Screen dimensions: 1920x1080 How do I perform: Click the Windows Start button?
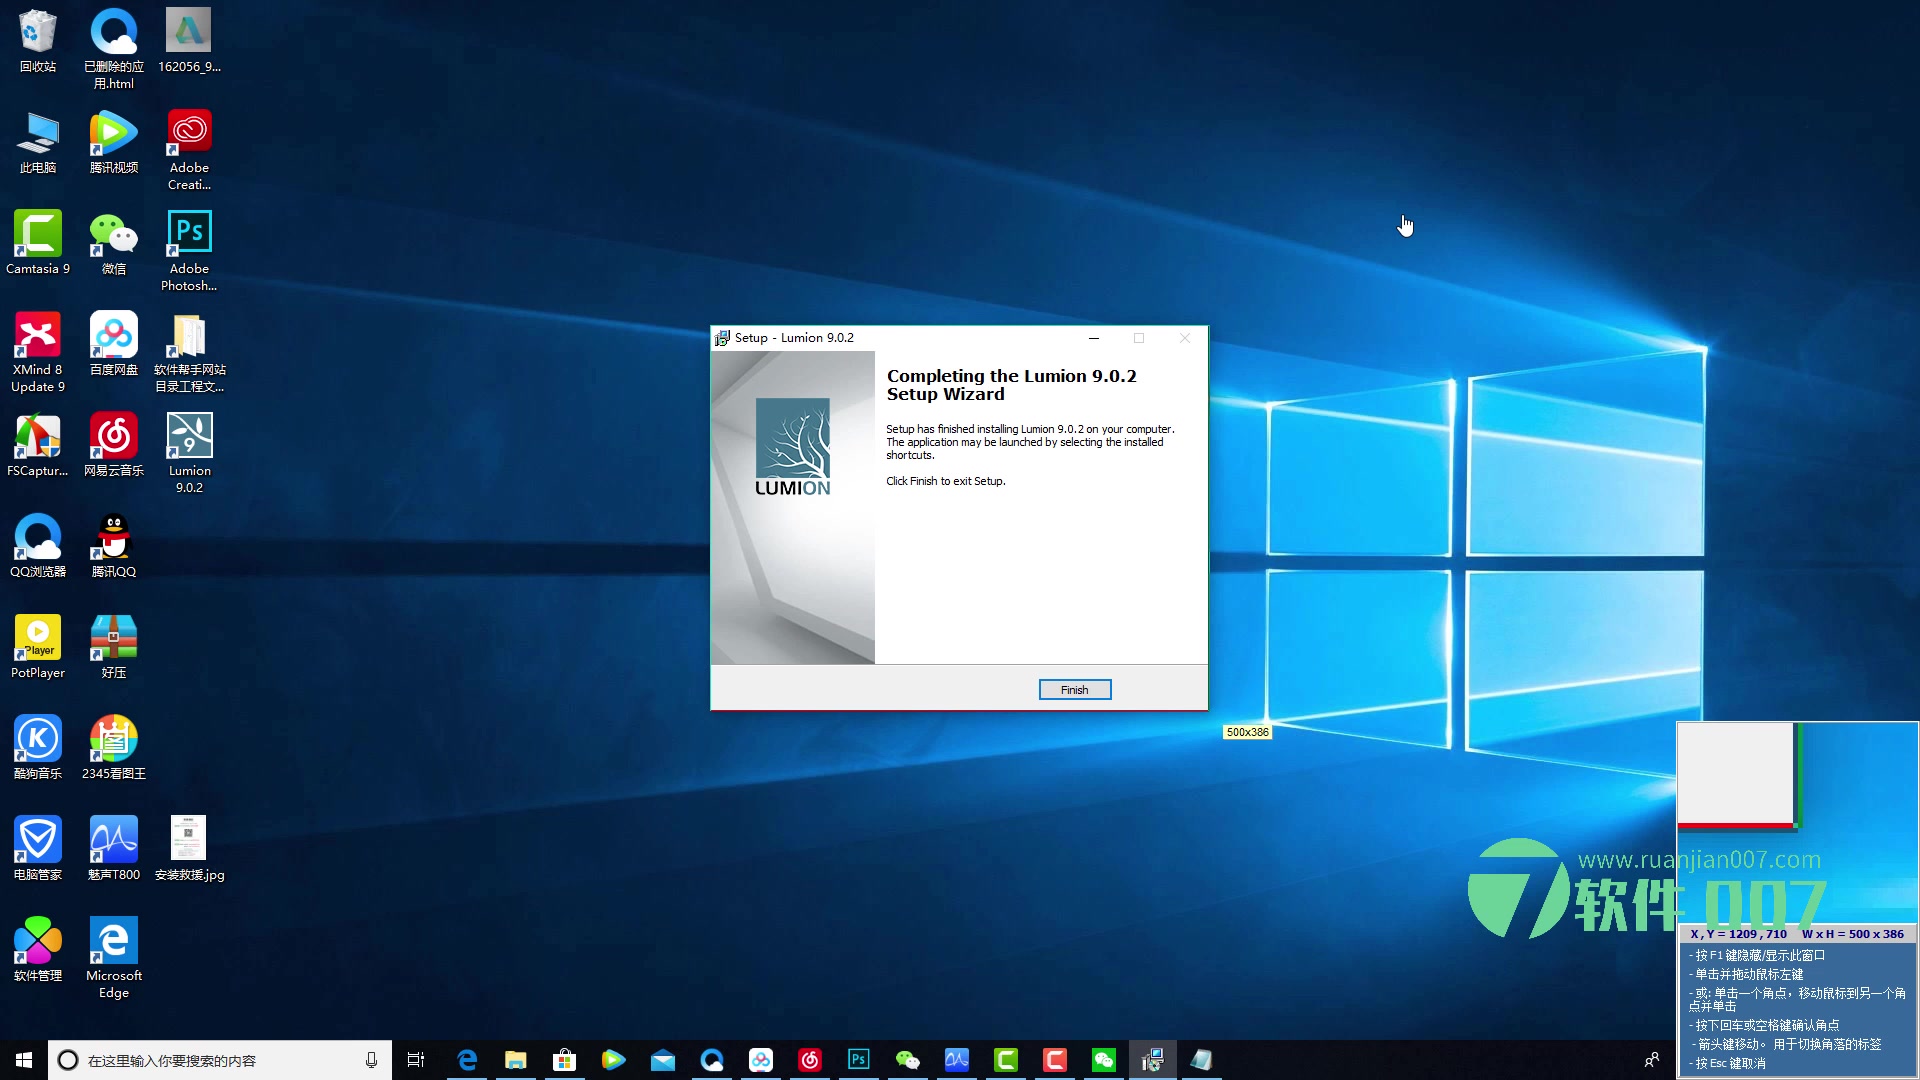click(x=24, y=1060)
